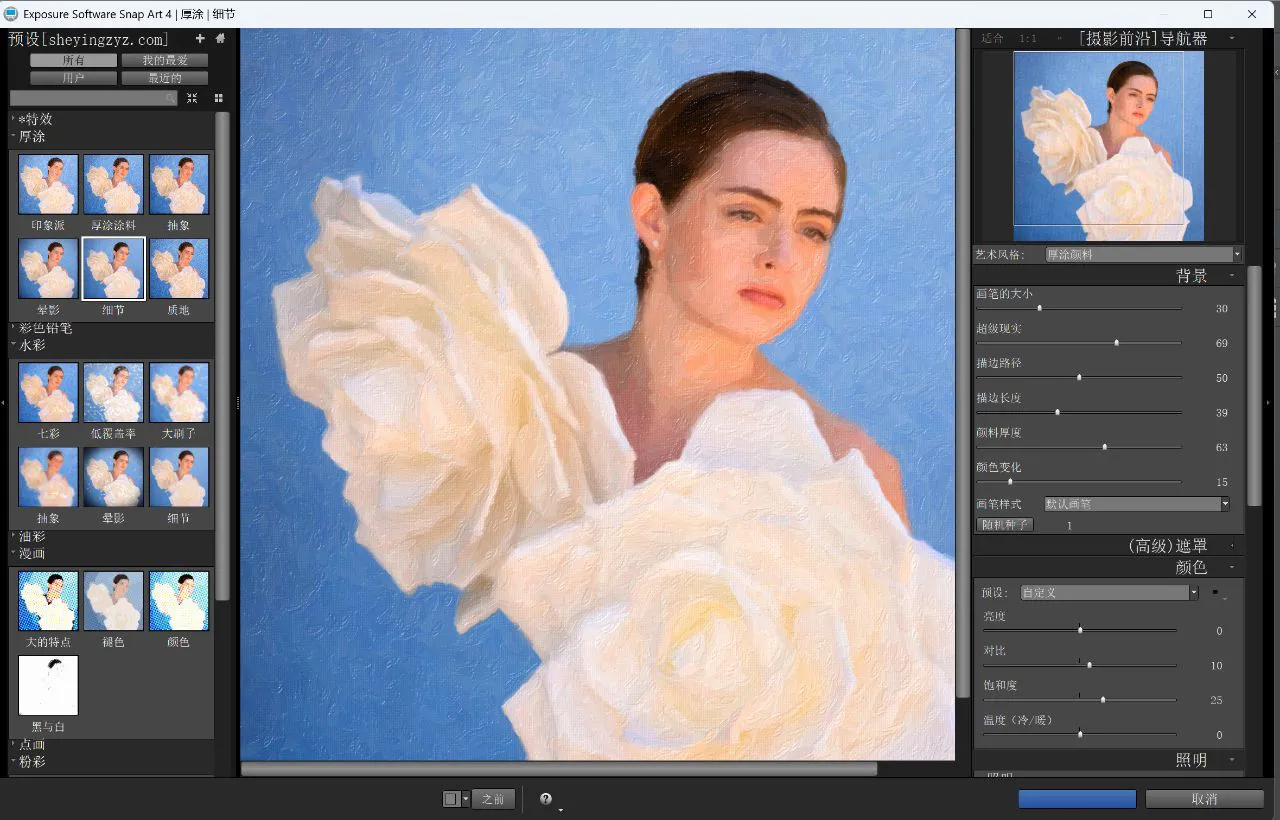The height and width of the screenshot is (820, 1280).
Task: Choose the 大的特点 comic preset
Action: pyautogui.click(x=48, y=600)
